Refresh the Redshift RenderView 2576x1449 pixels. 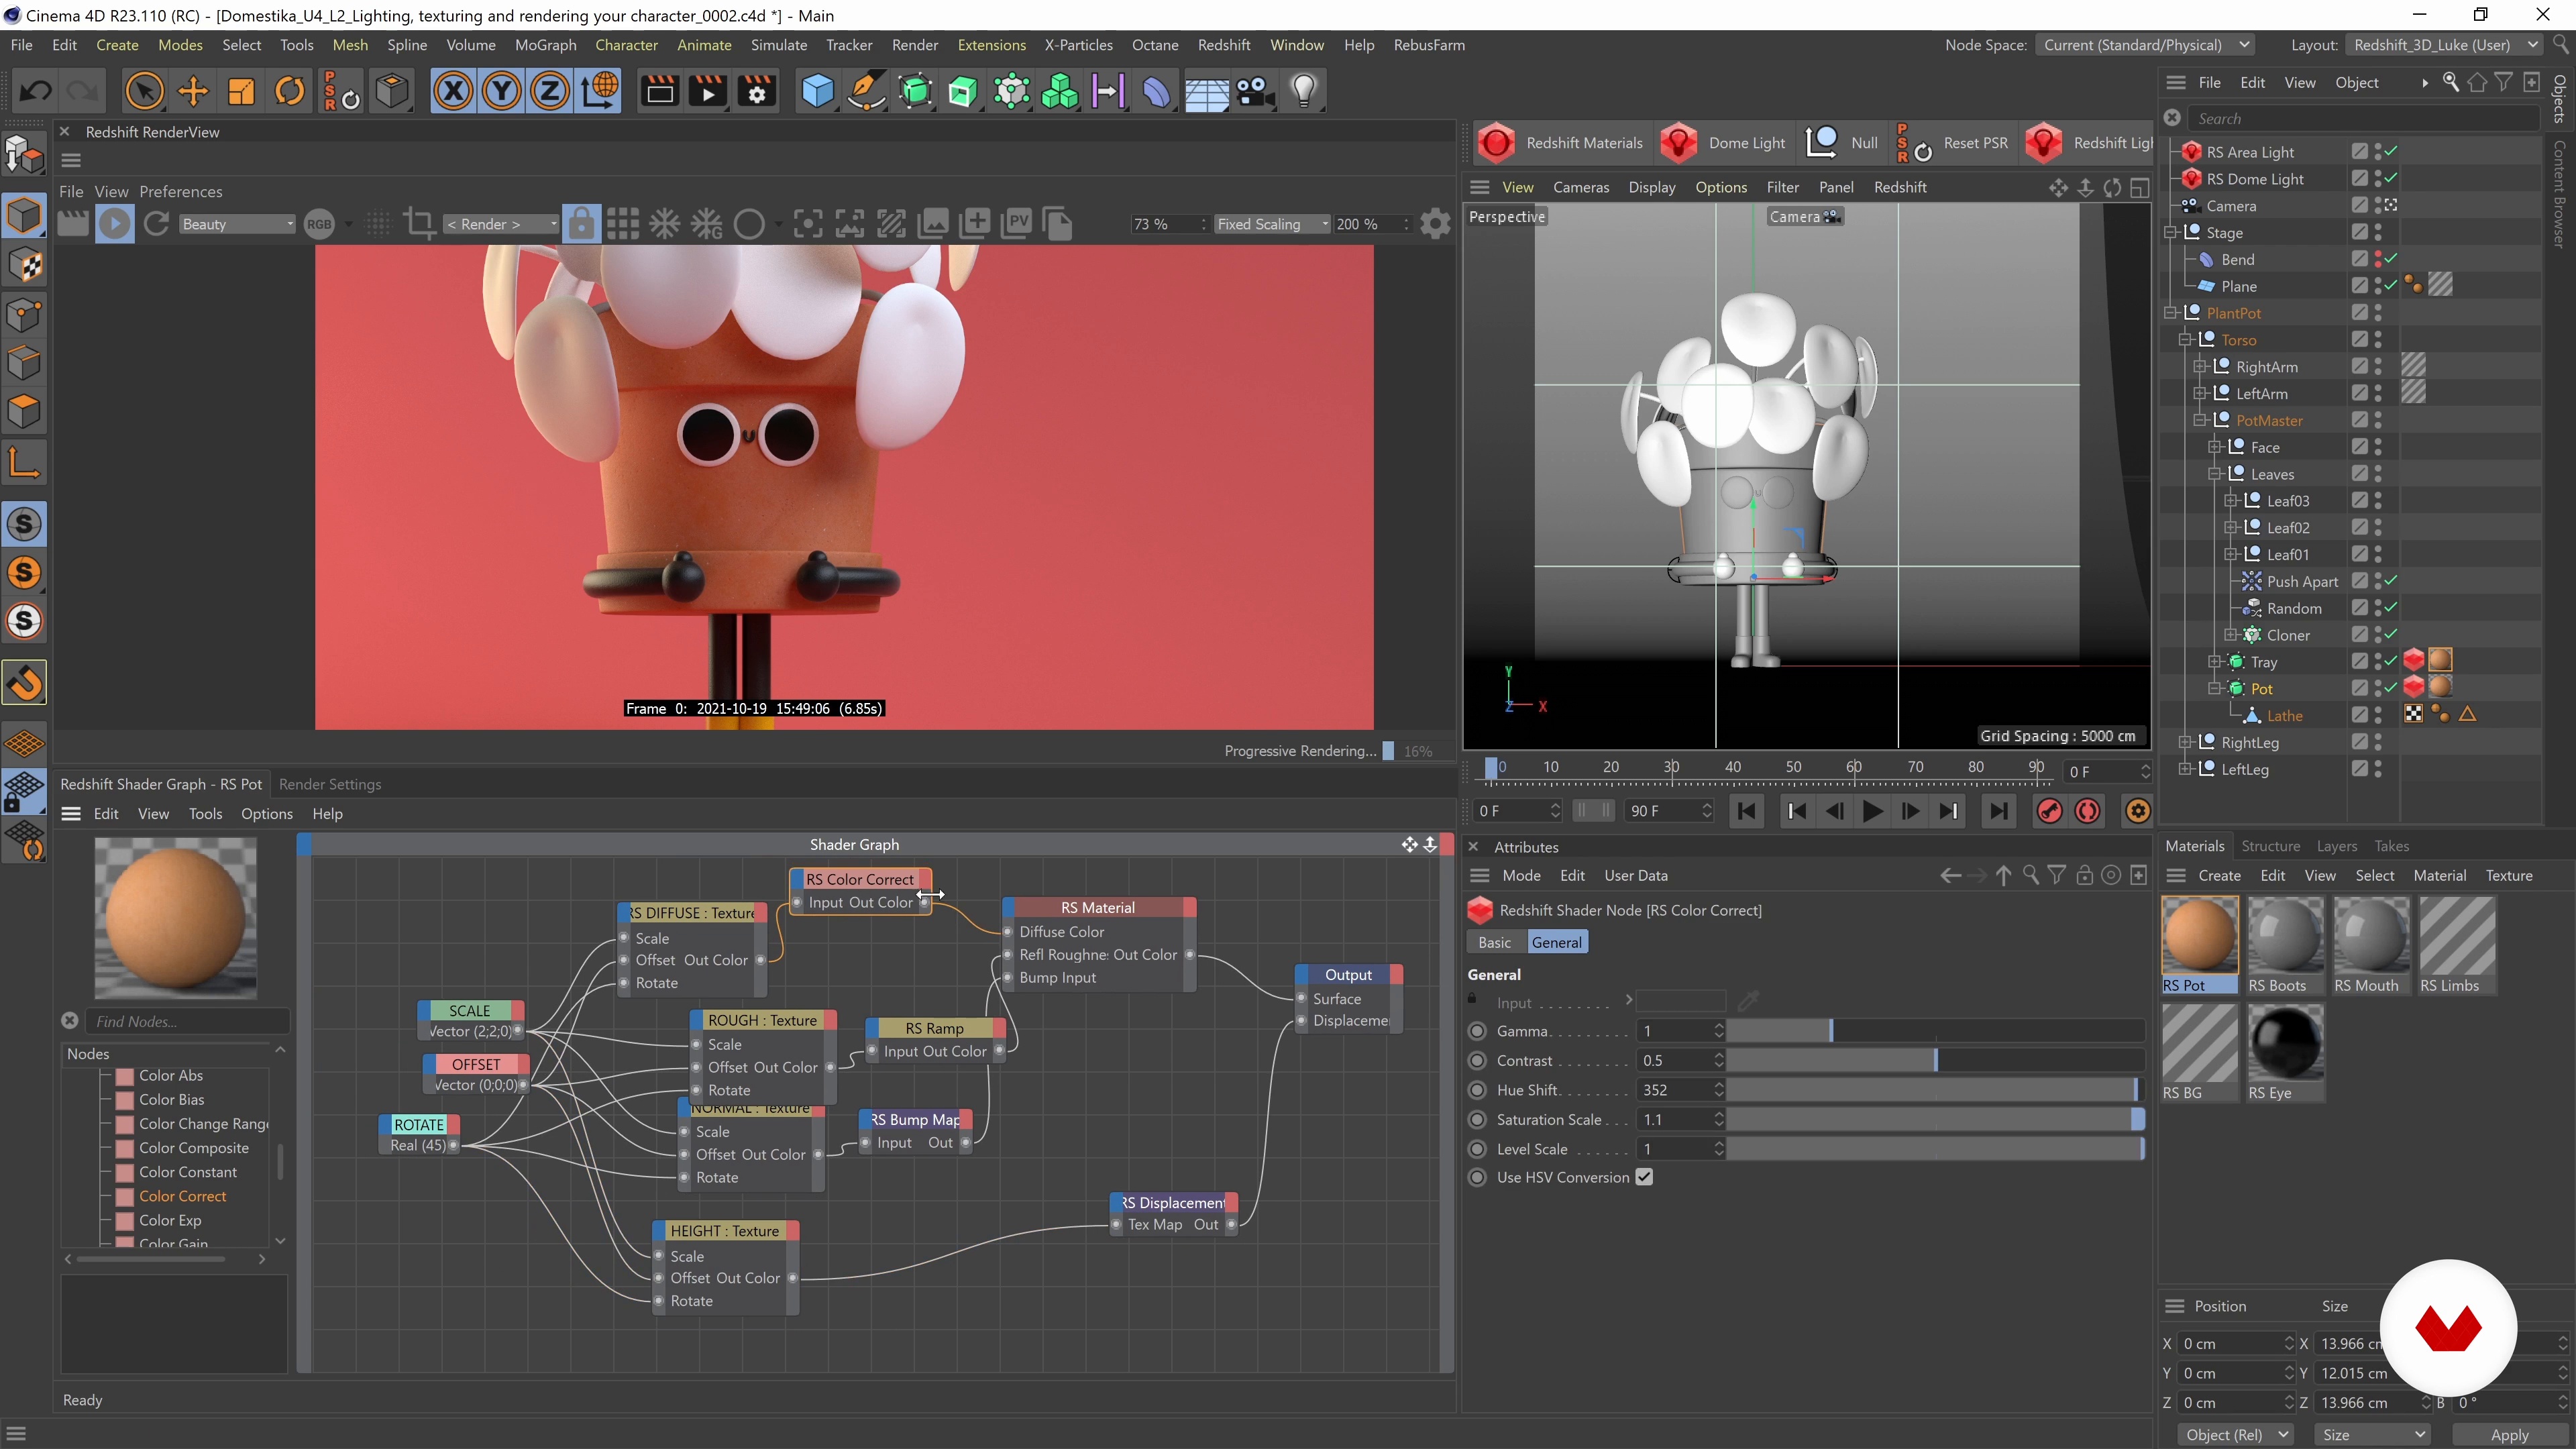[157, 224]
